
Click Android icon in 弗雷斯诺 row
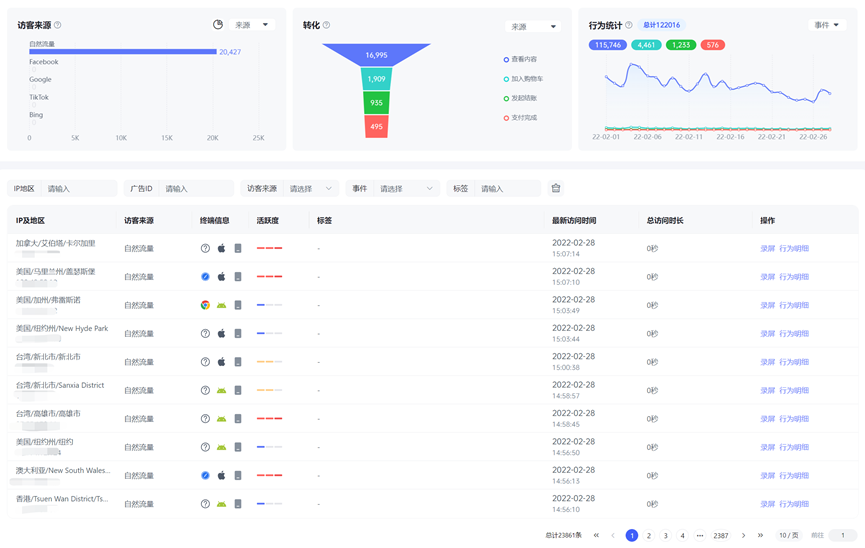pos(221,305)
